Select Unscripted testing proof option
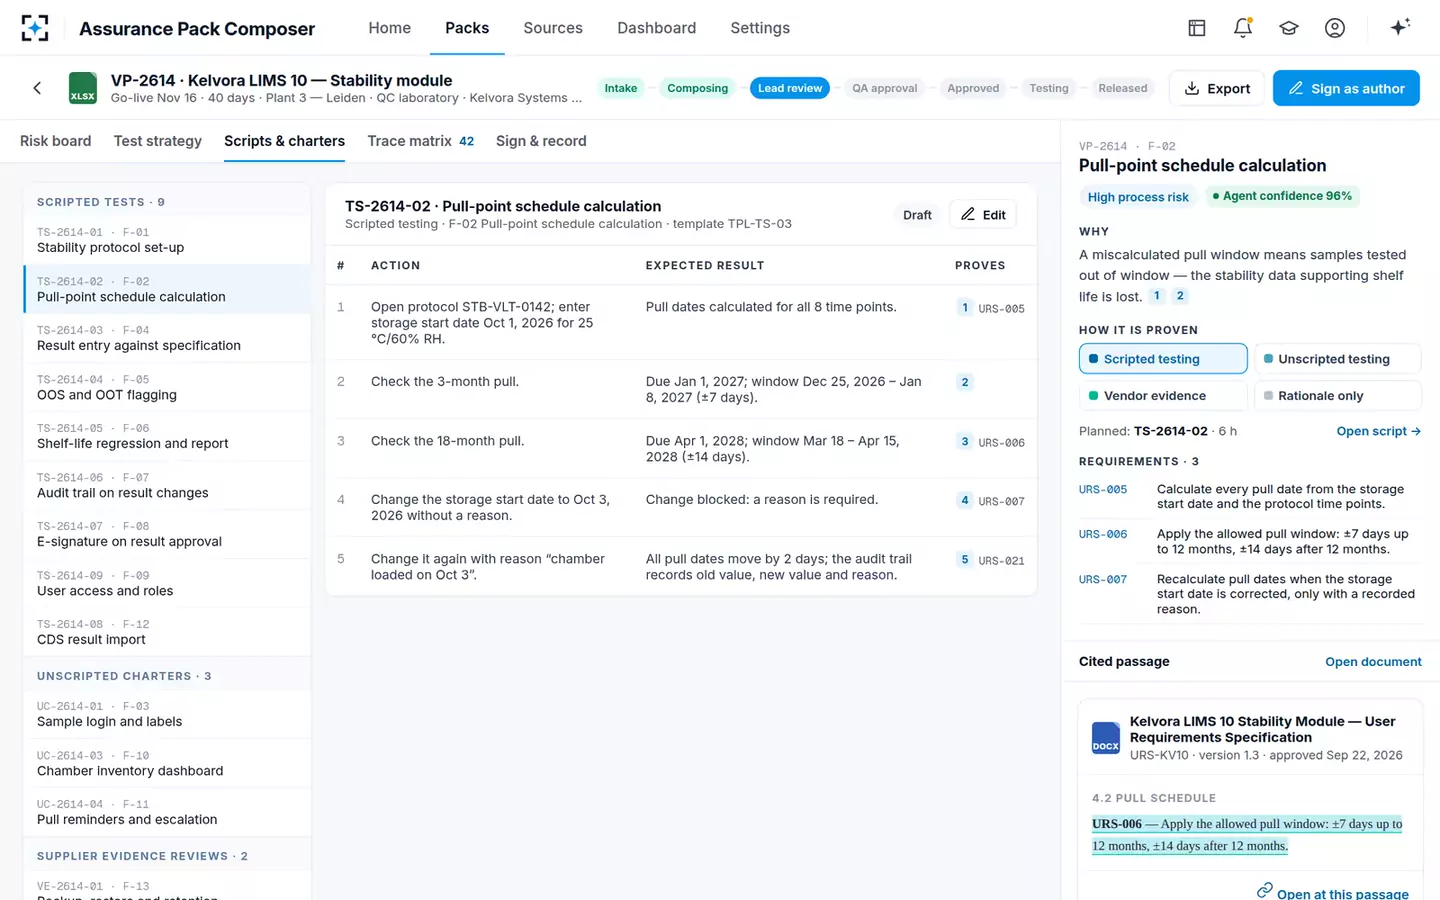 [1338, 359]
